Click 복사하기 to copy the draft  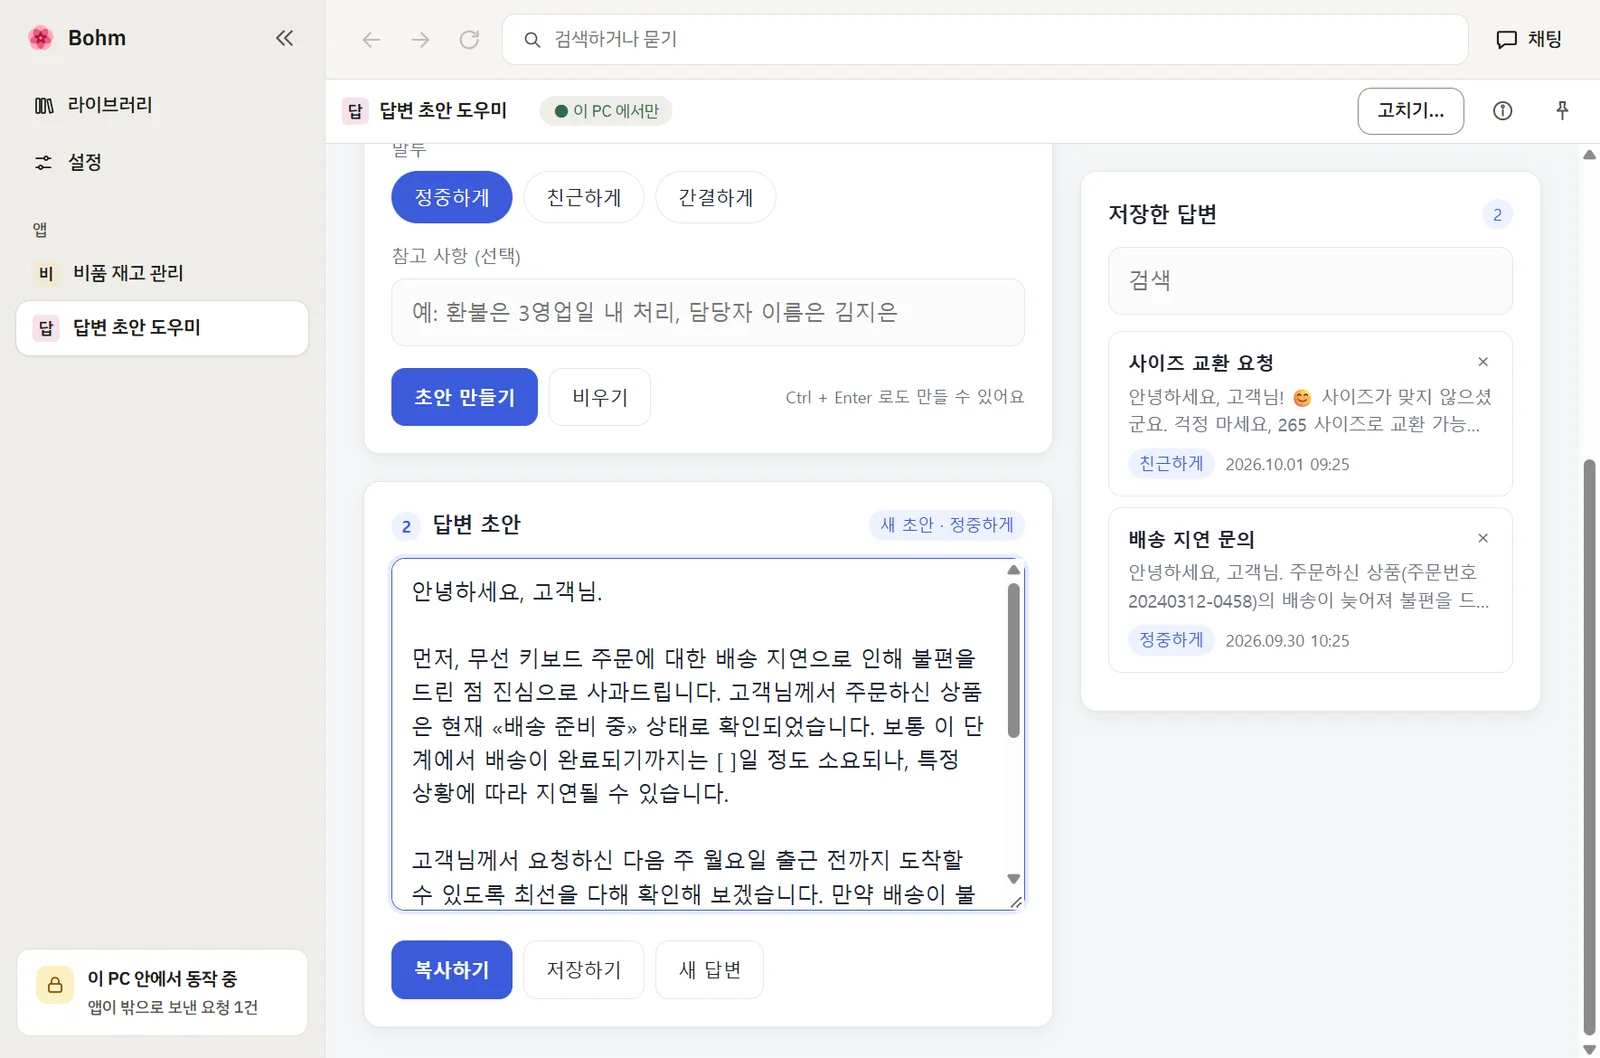click(x=452, y=970)
